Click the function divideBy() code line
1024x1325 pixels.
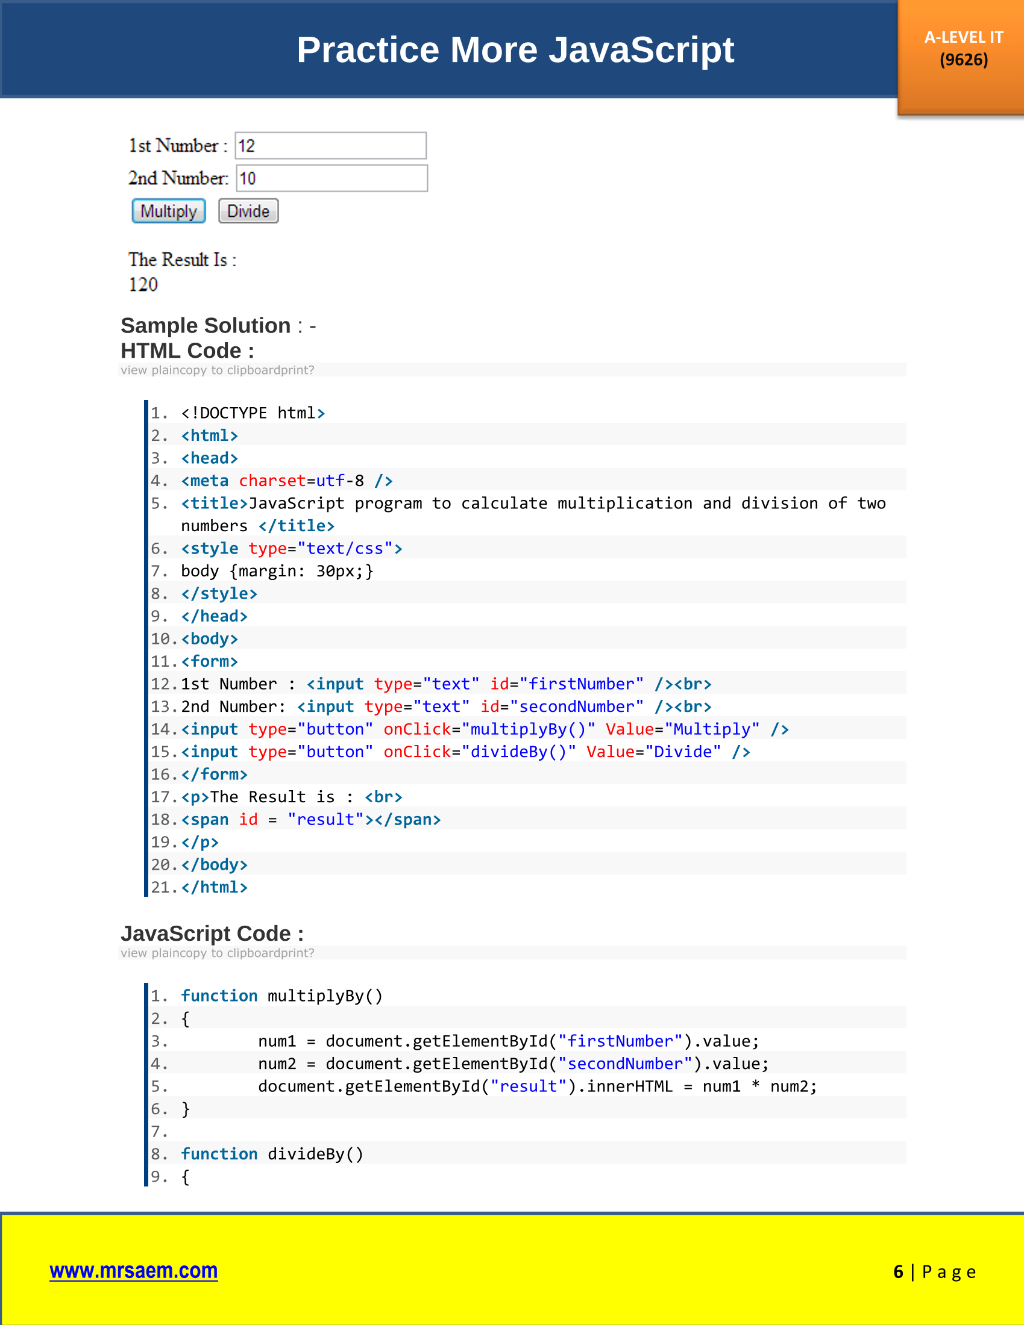[528, 1154]
